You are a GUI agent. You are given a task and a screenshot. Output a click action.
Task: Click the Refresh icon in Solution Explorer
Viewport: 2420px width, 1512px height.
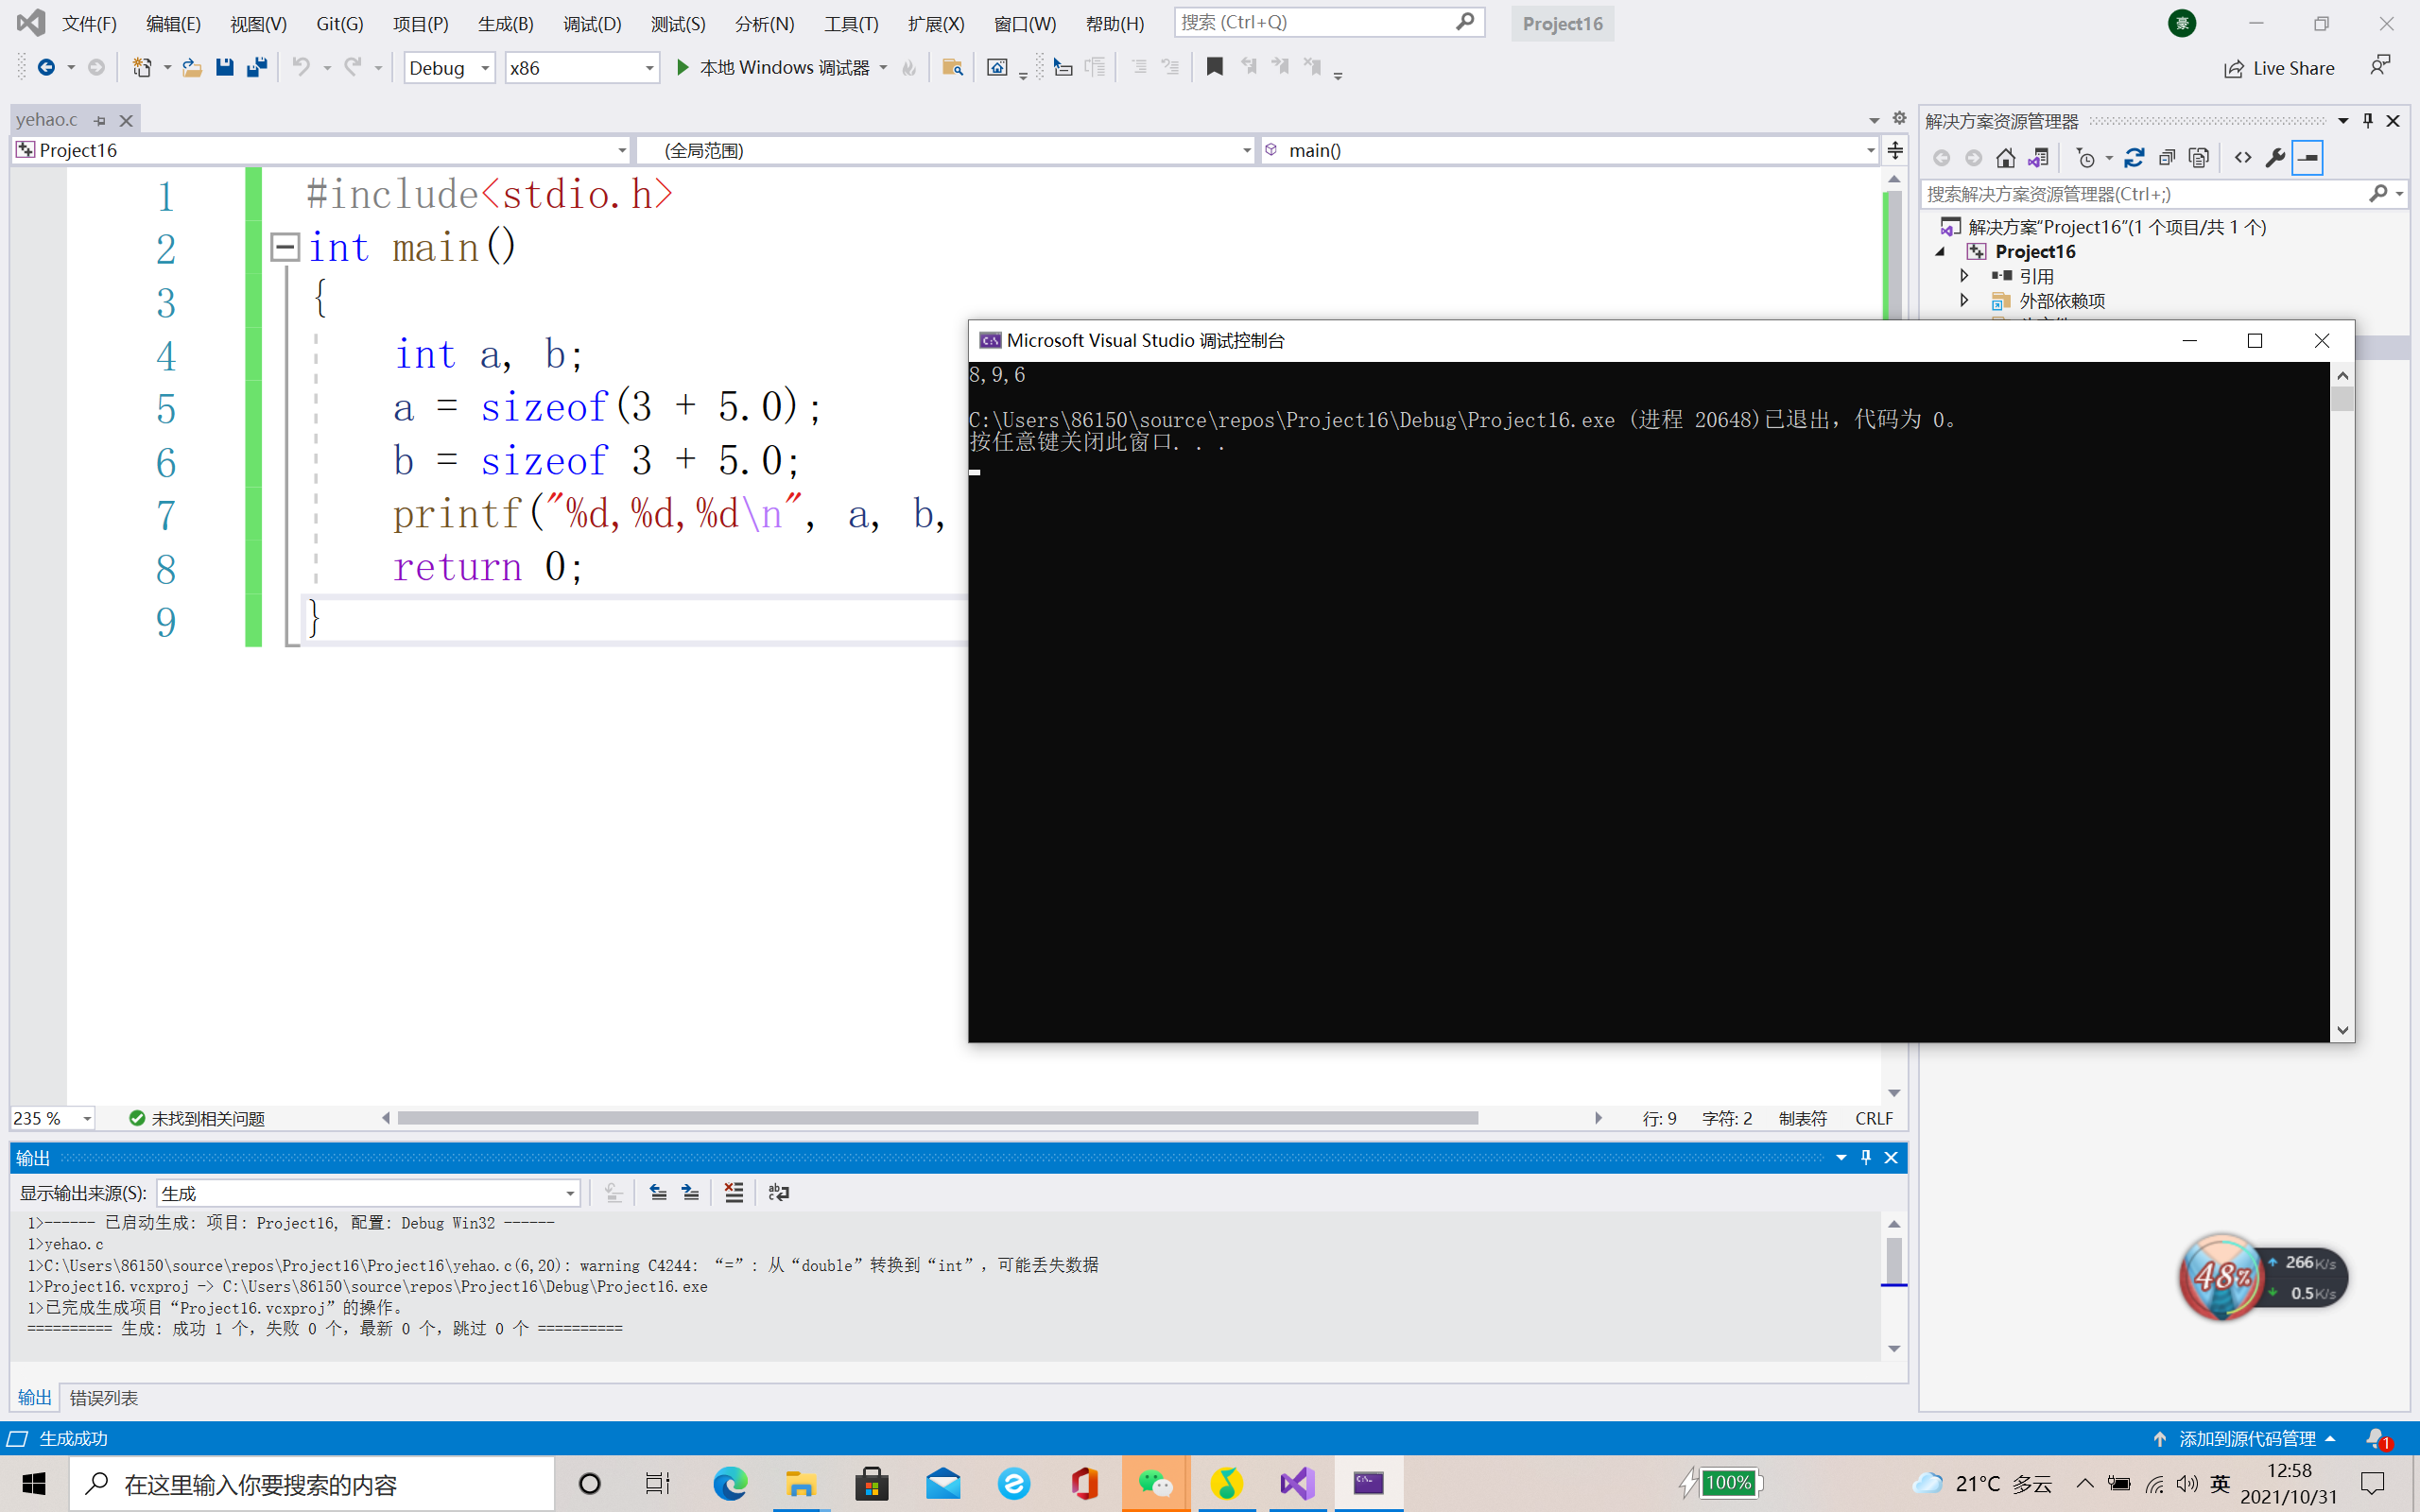2134,158
